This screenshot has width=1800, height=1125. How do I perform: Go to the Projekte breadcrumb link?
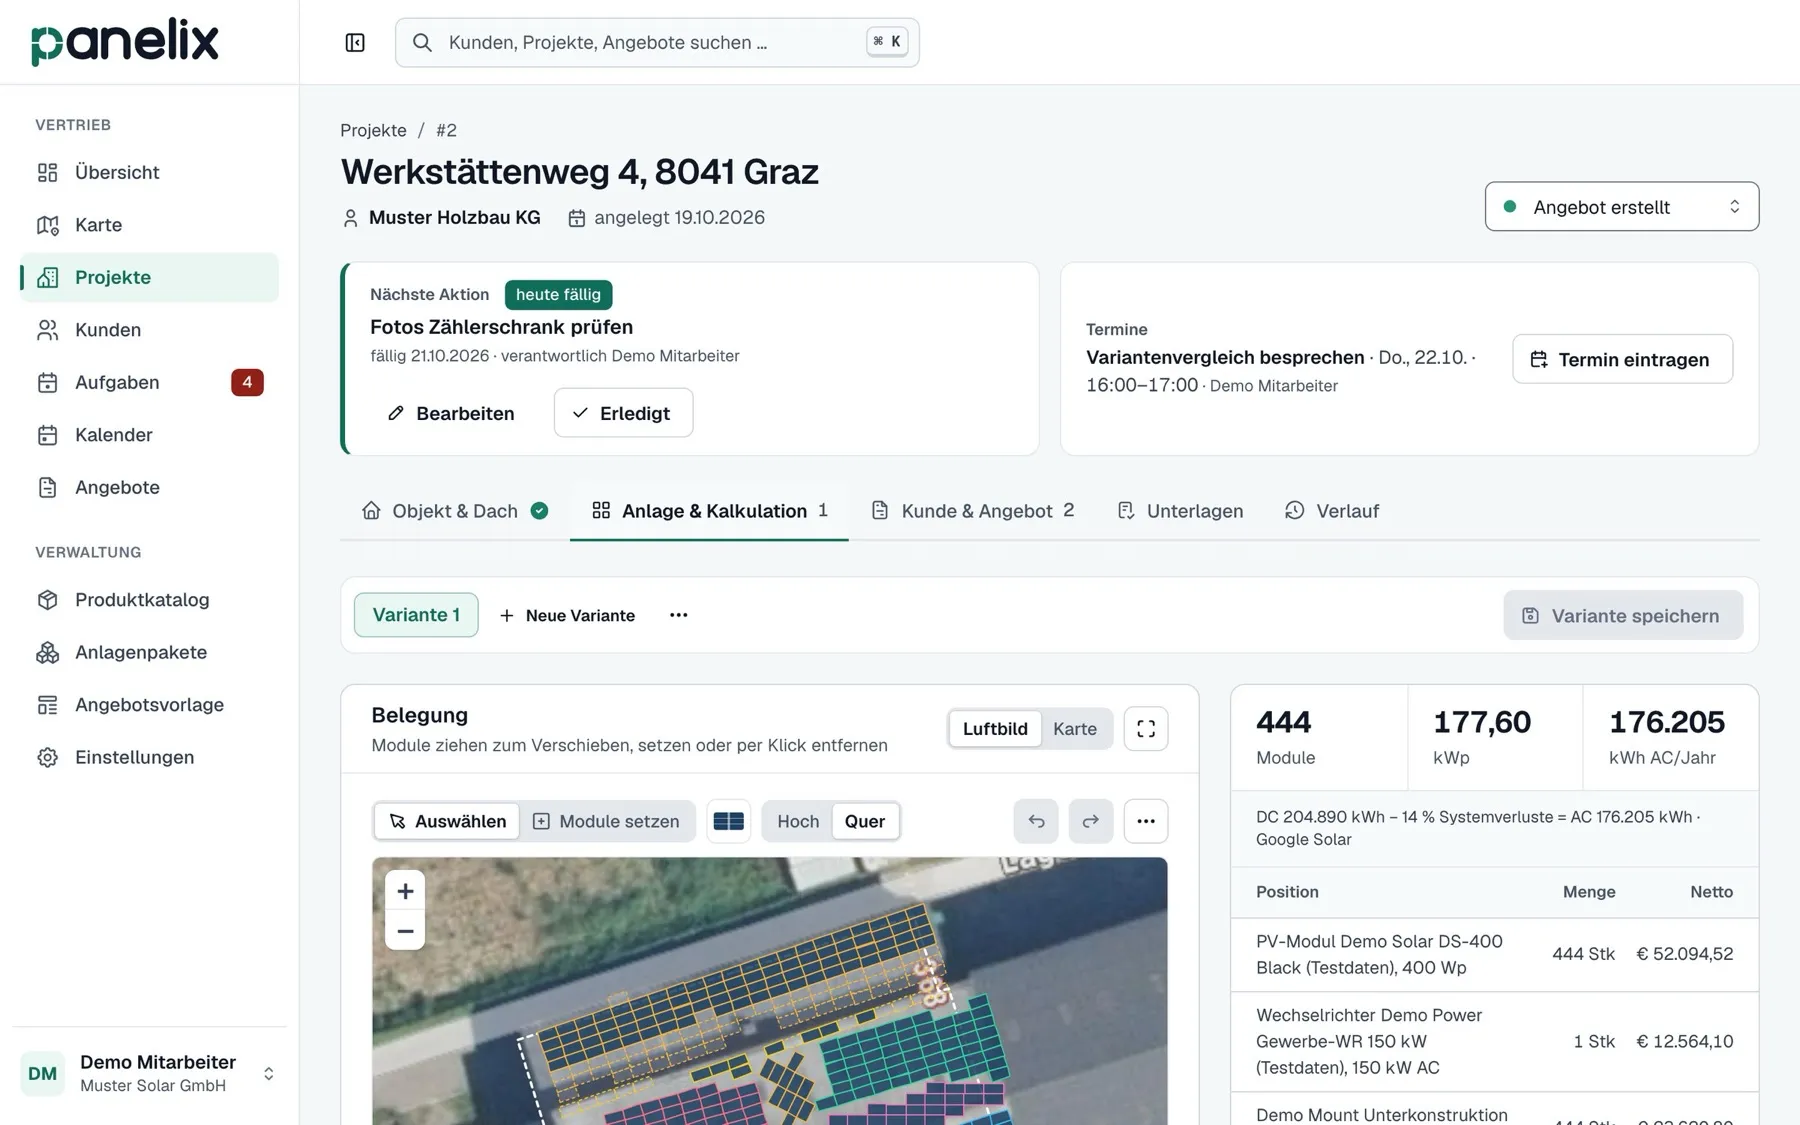[x=373, y=130]
